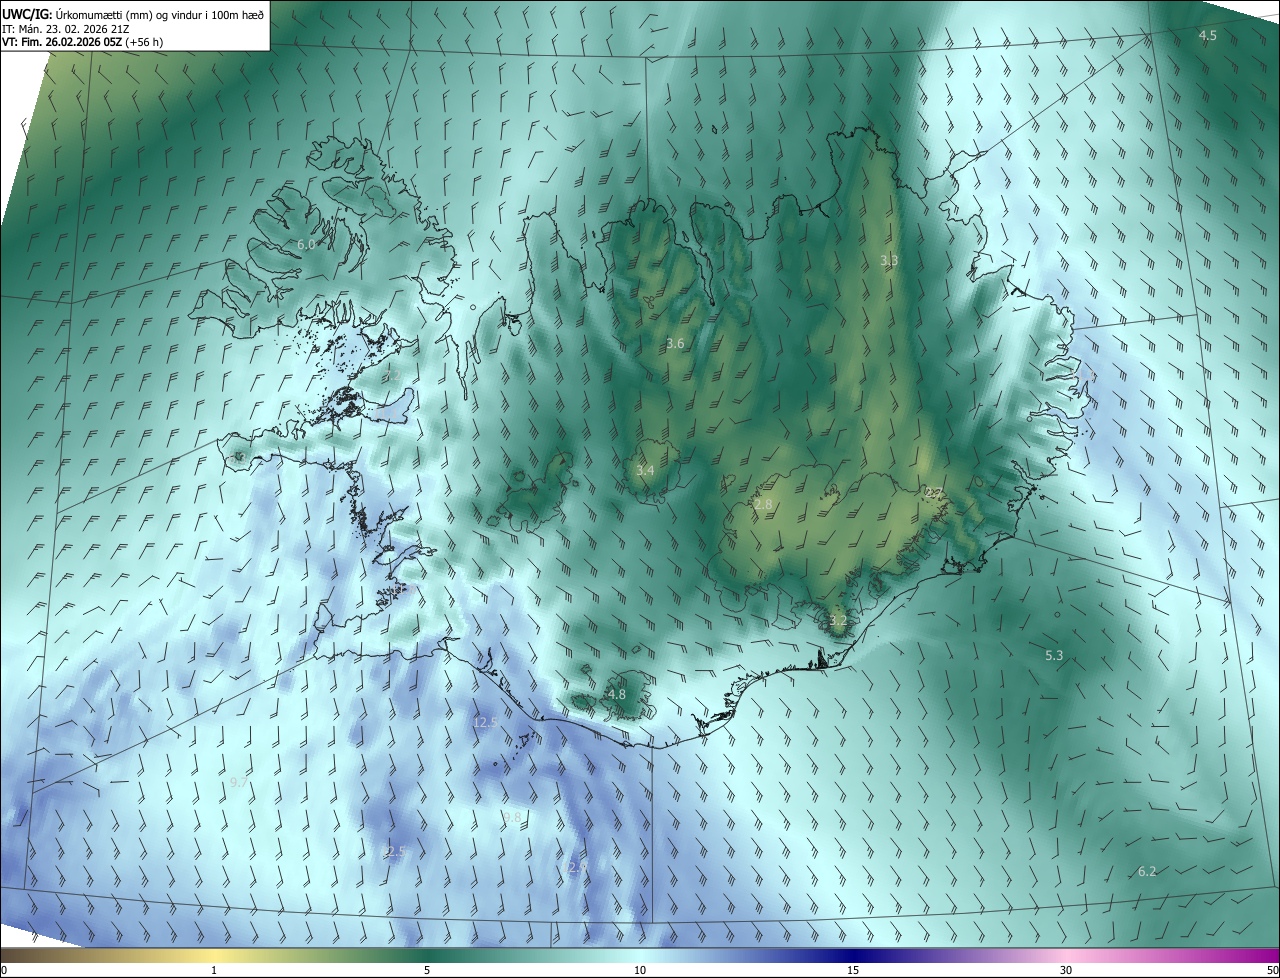Click the 30 tick label on the colour scale

click(x=1066, y=970)
